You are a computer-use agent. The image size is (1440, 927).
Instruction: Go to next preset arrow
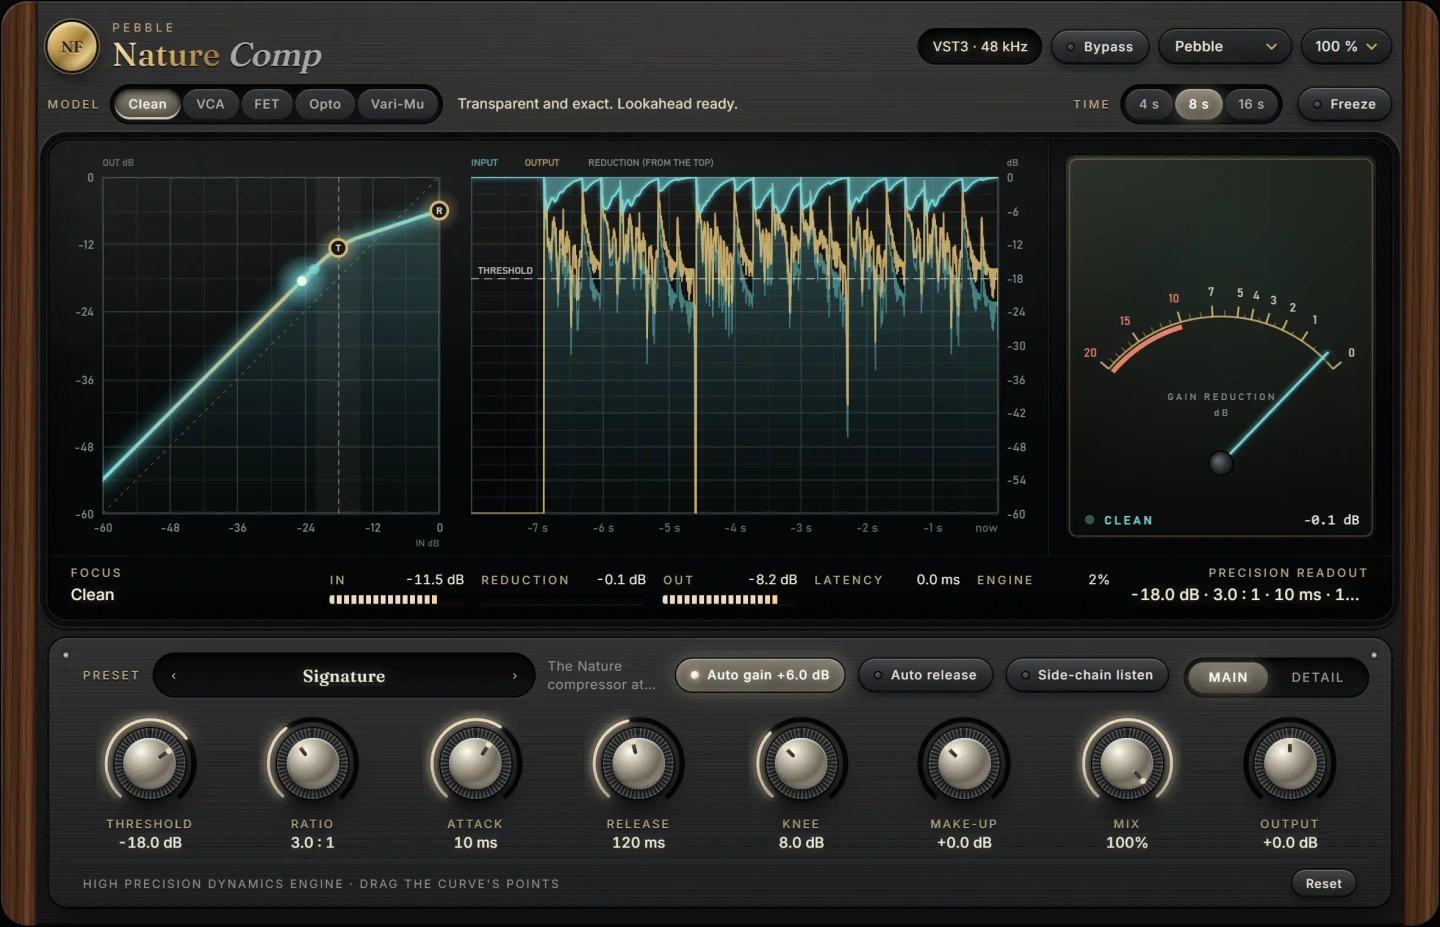pyautogui.click(x=515, y=676)
